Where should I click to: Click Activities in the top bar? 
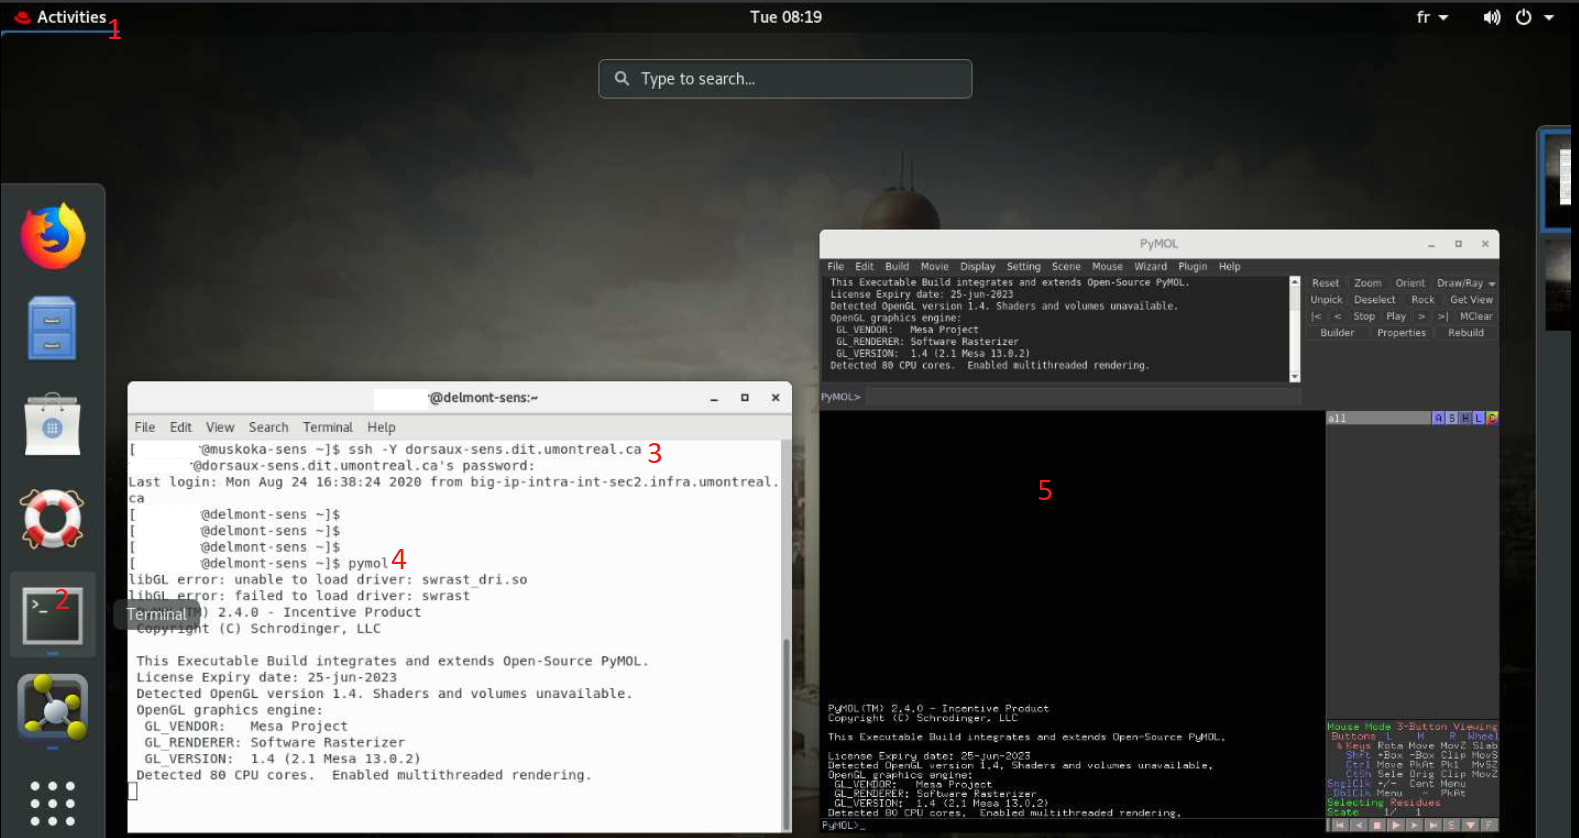coord(60,17)
